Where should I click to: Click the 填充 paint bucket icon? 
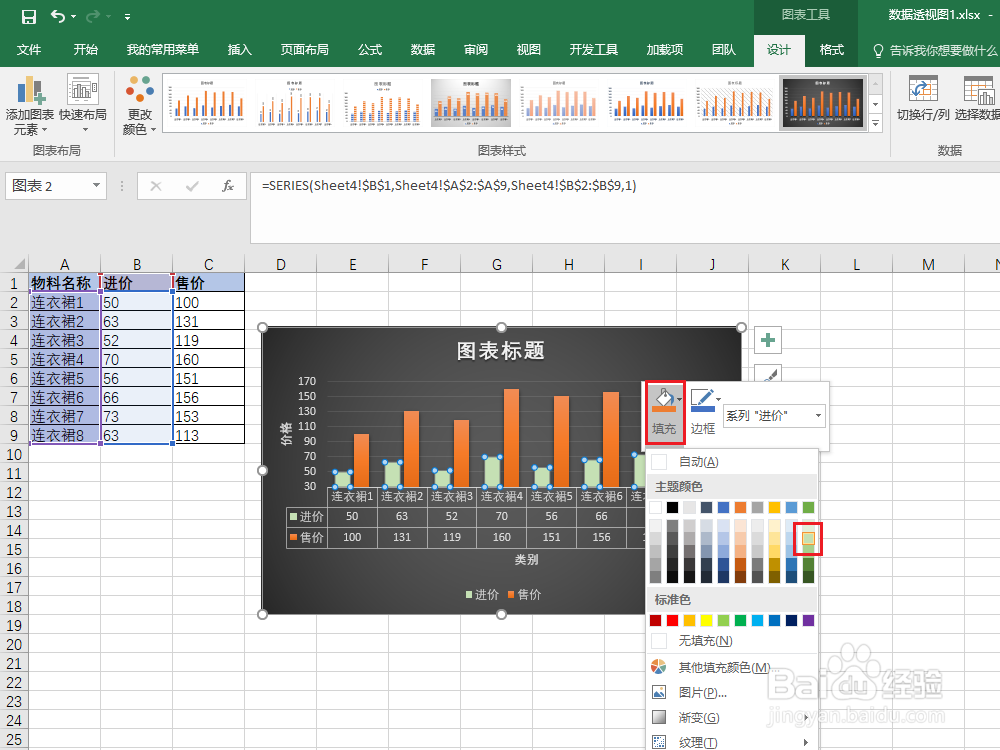click(664, 398)
